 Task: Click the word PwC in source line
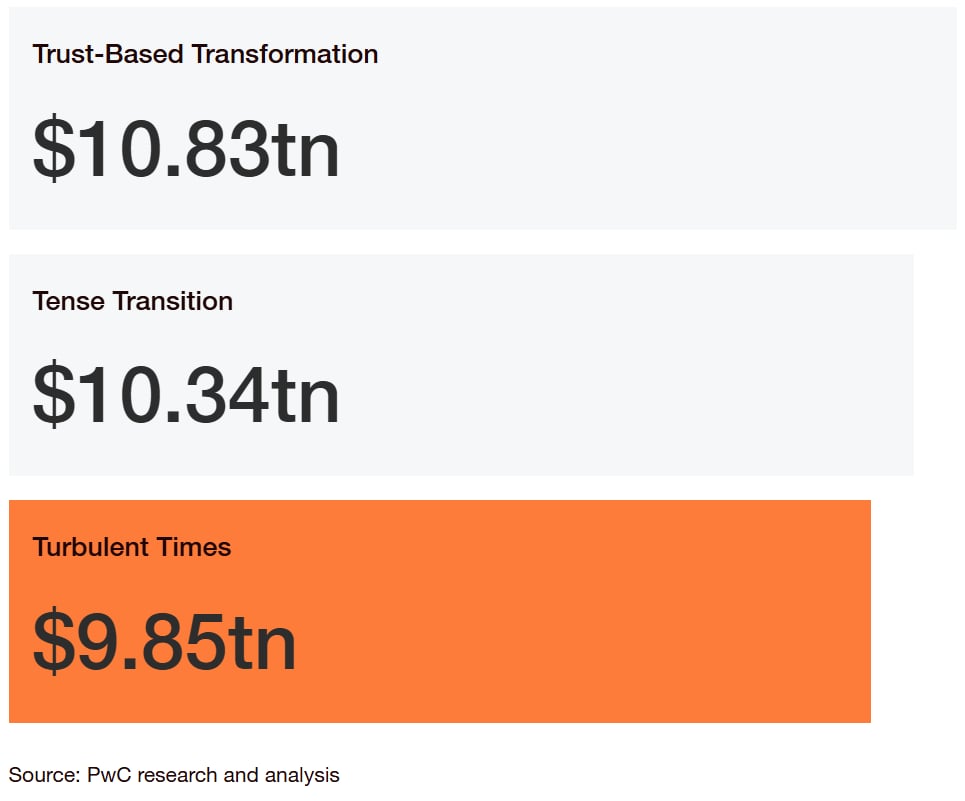[110, 775]
